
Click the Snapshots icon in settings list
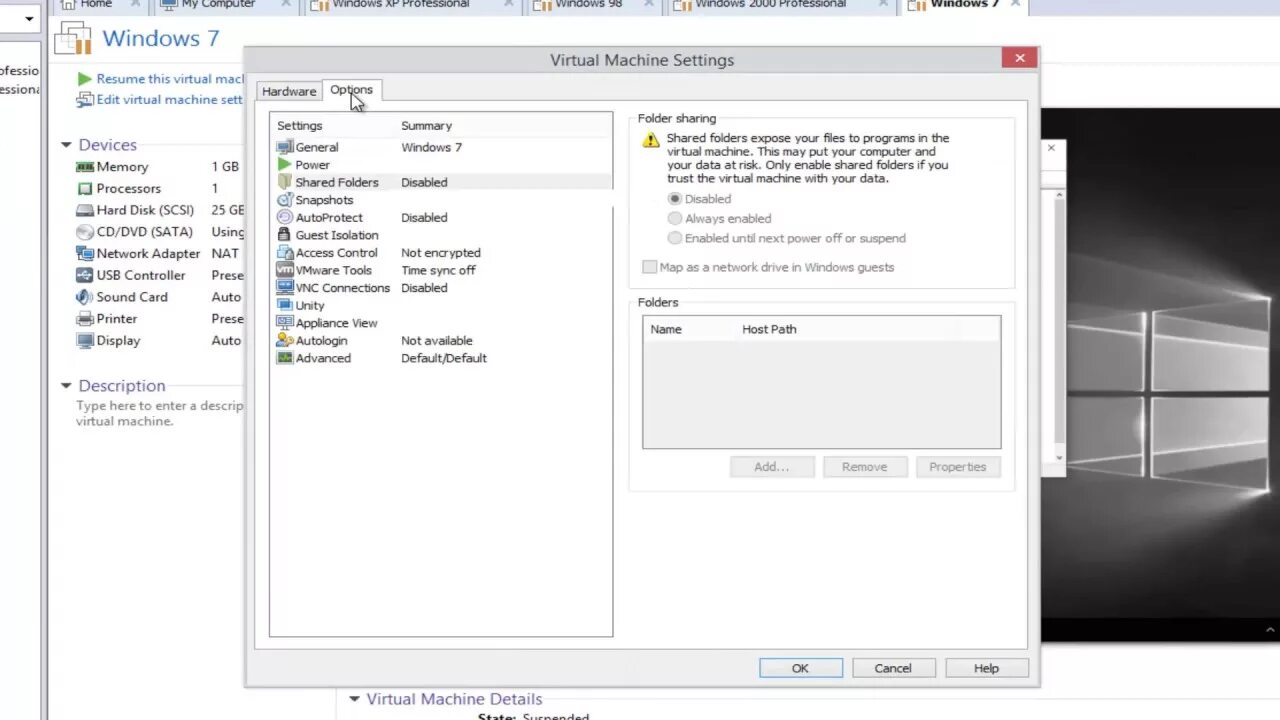point(285,200)
